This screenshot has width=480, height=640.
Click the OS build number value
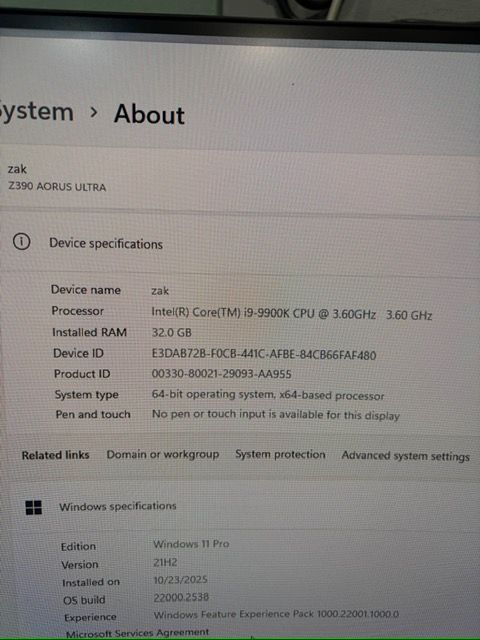pyautogui.click(x=181, y=598)
